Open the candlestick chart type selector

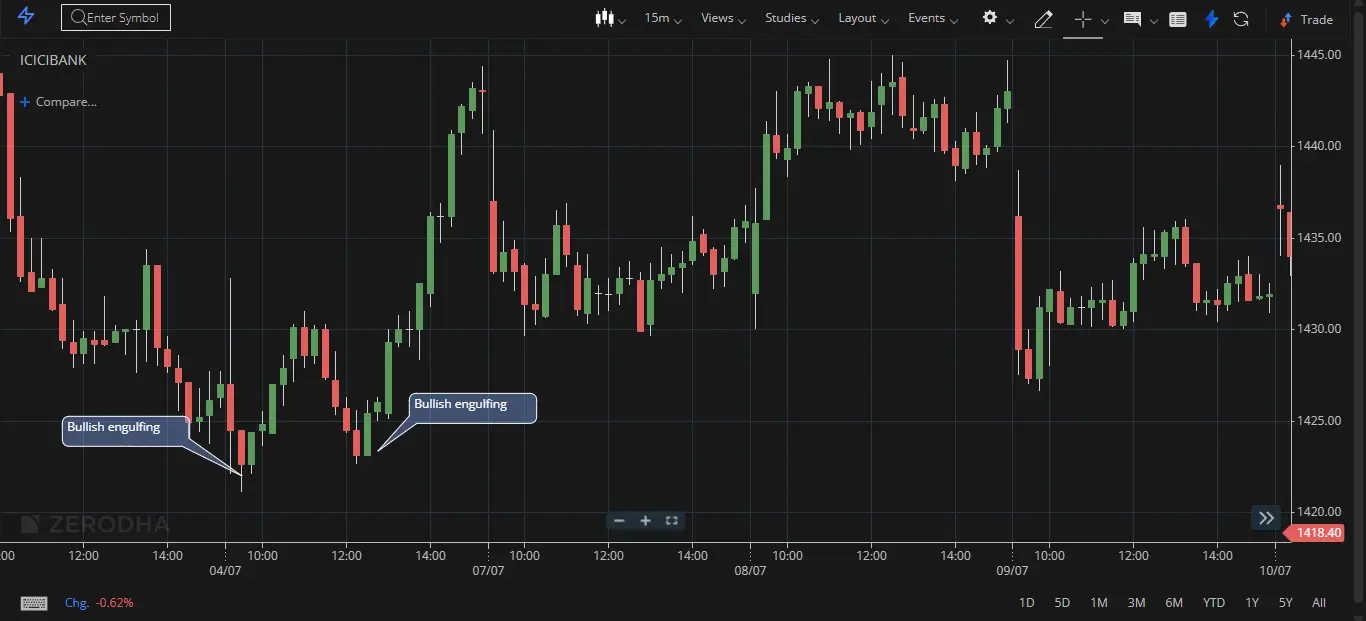click(603, 18)
